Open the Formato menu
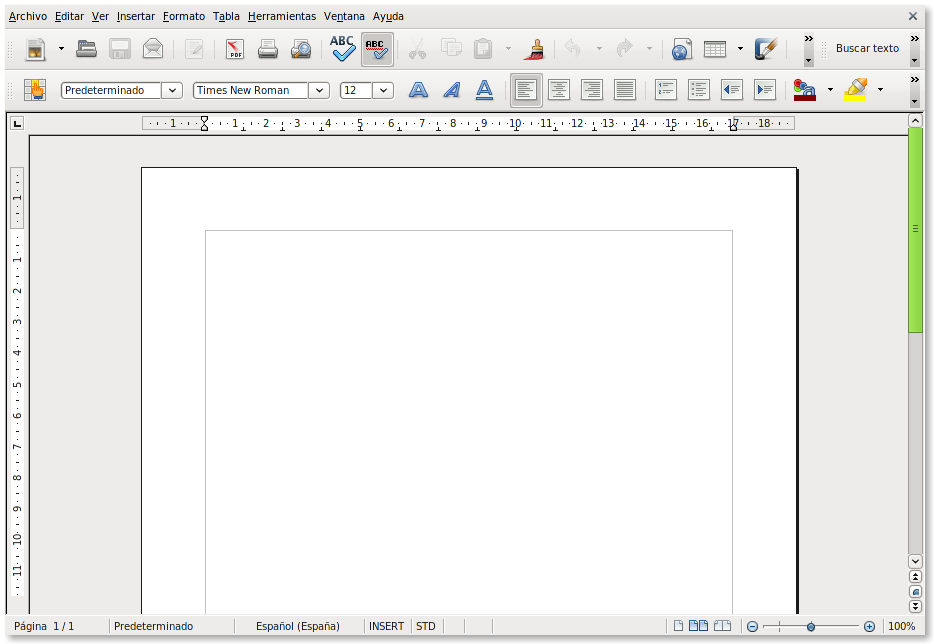 [184, 16]
